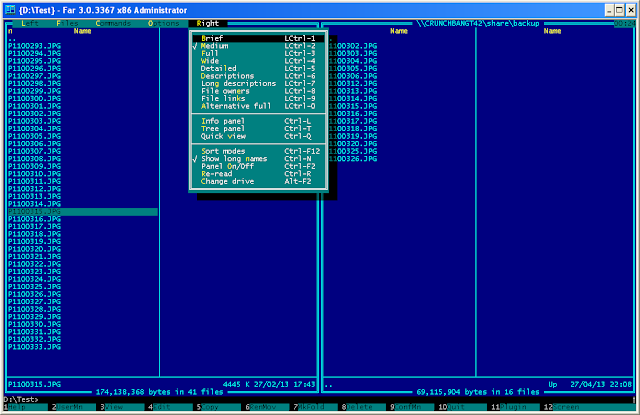Select file P1100307.JPG in left panel
Image resolution: width=640 pixels, height=415 pixels.
click(34, 151)
